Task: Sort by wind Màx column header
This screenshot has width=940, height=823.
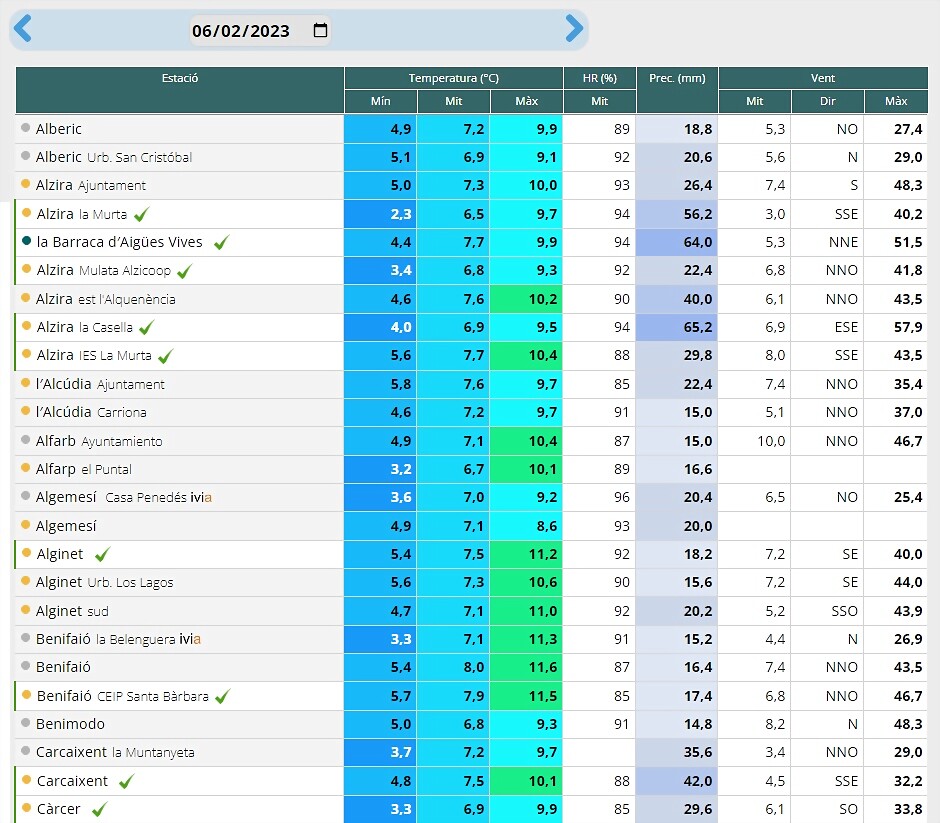Action: [896, 101]
